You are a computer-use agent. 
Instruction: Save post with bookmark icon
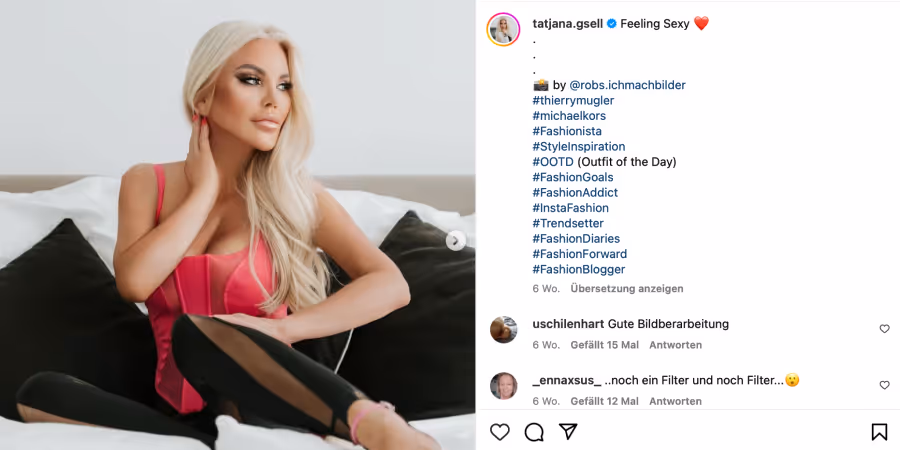pos(879,432)
